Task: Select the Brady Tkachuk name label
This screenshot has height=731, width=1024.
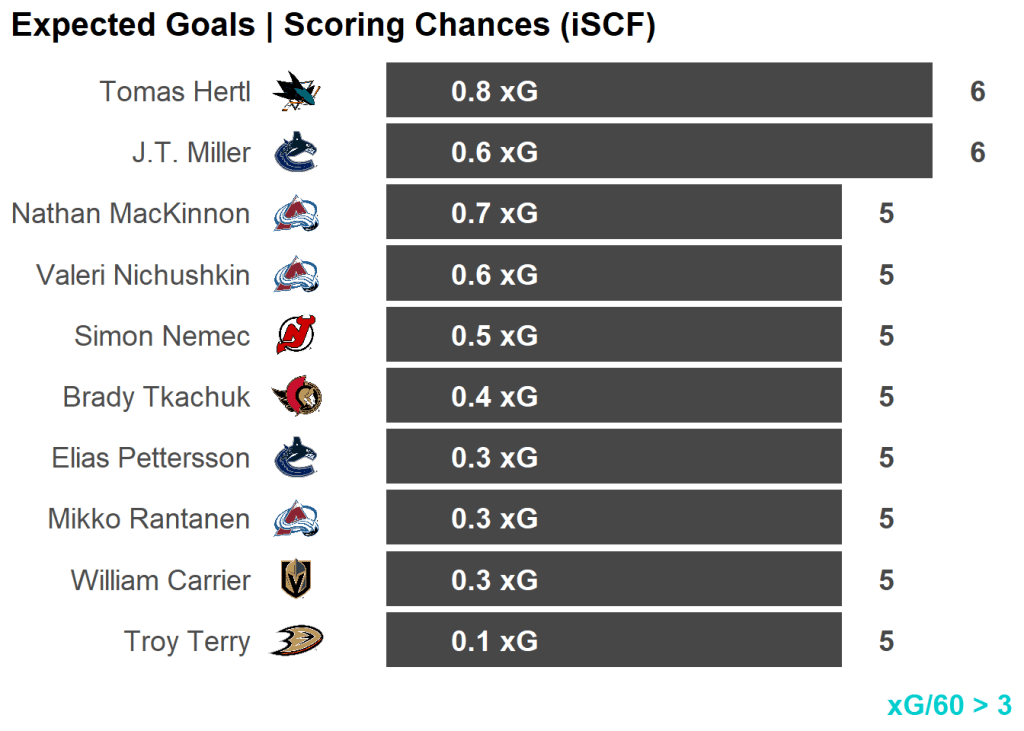Action: point(156,397)
